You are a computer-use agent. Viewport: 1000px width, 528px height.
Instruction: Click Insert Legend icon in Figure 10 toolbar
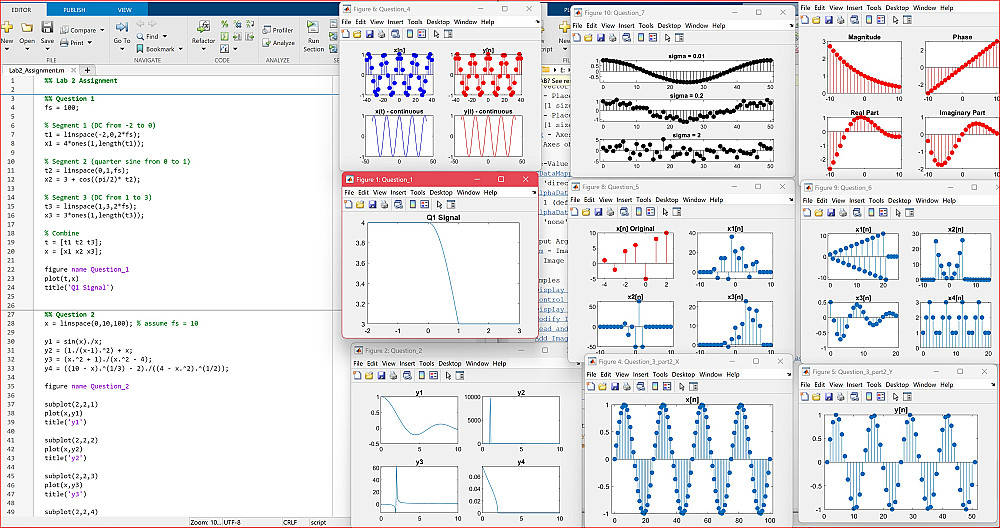(x=652, y=38)
